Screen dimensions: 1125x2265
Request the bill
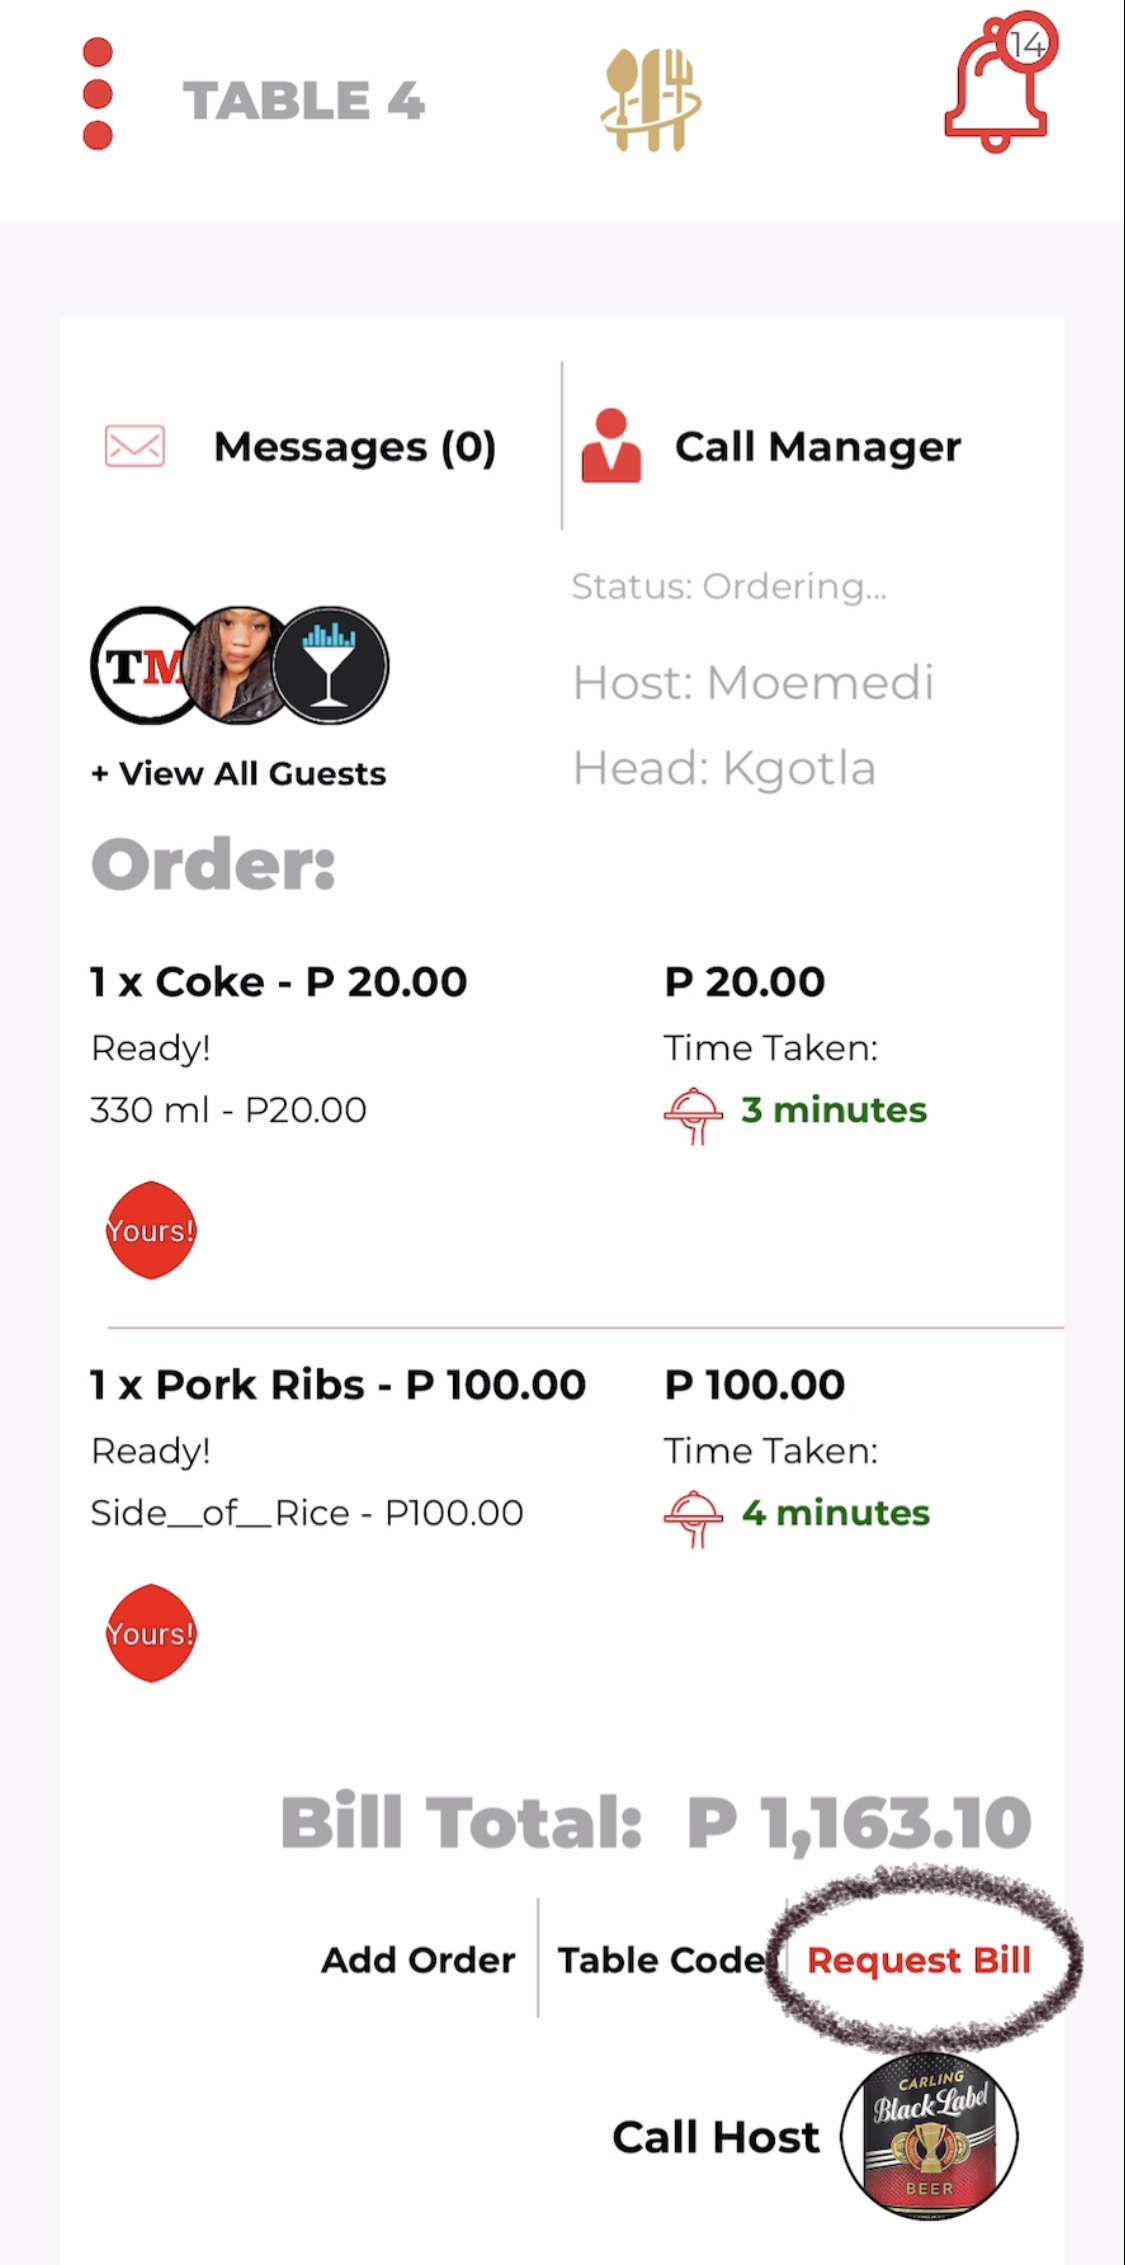(918, 1960)
